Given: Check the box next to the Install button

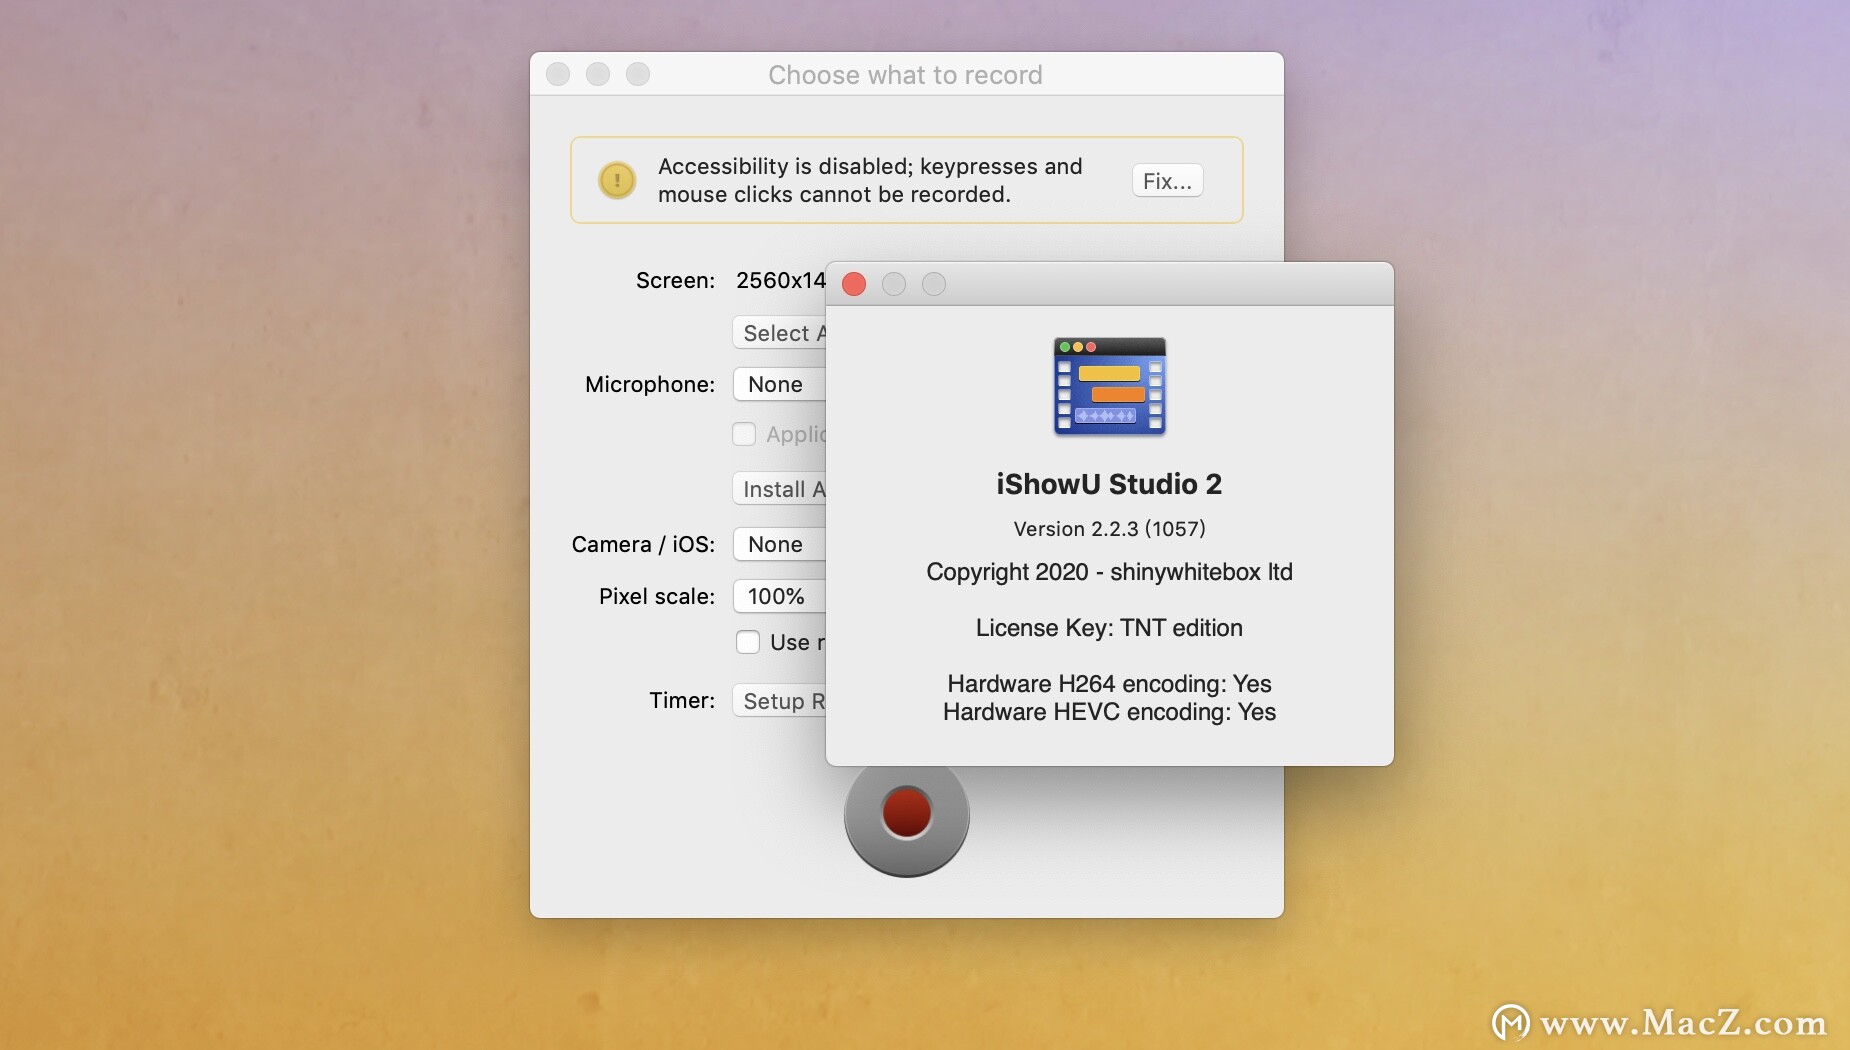Looking at the screenshot, I should pyautogui.click(x=744, y=434).
